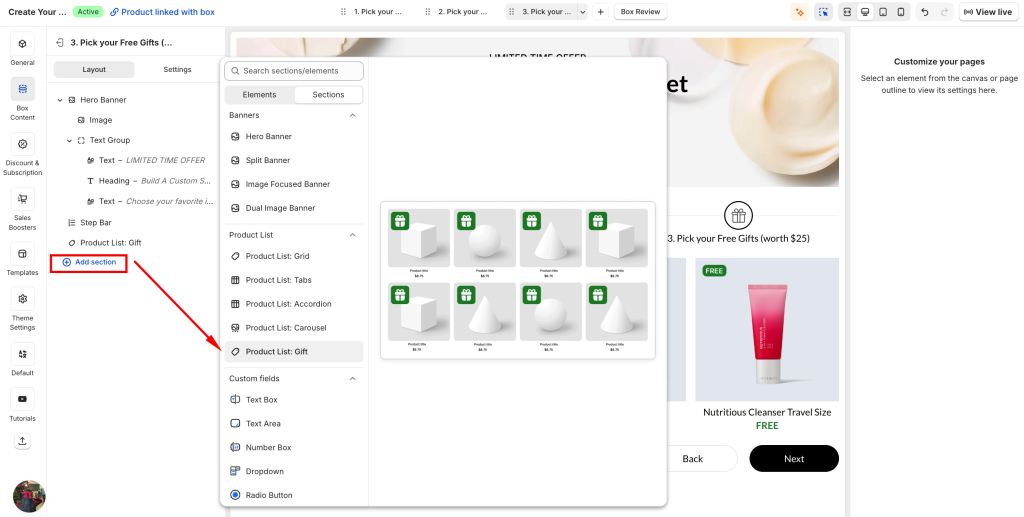1024x517 pixels.
Task: Click the Add section link
Action: (x=95, y=262)
